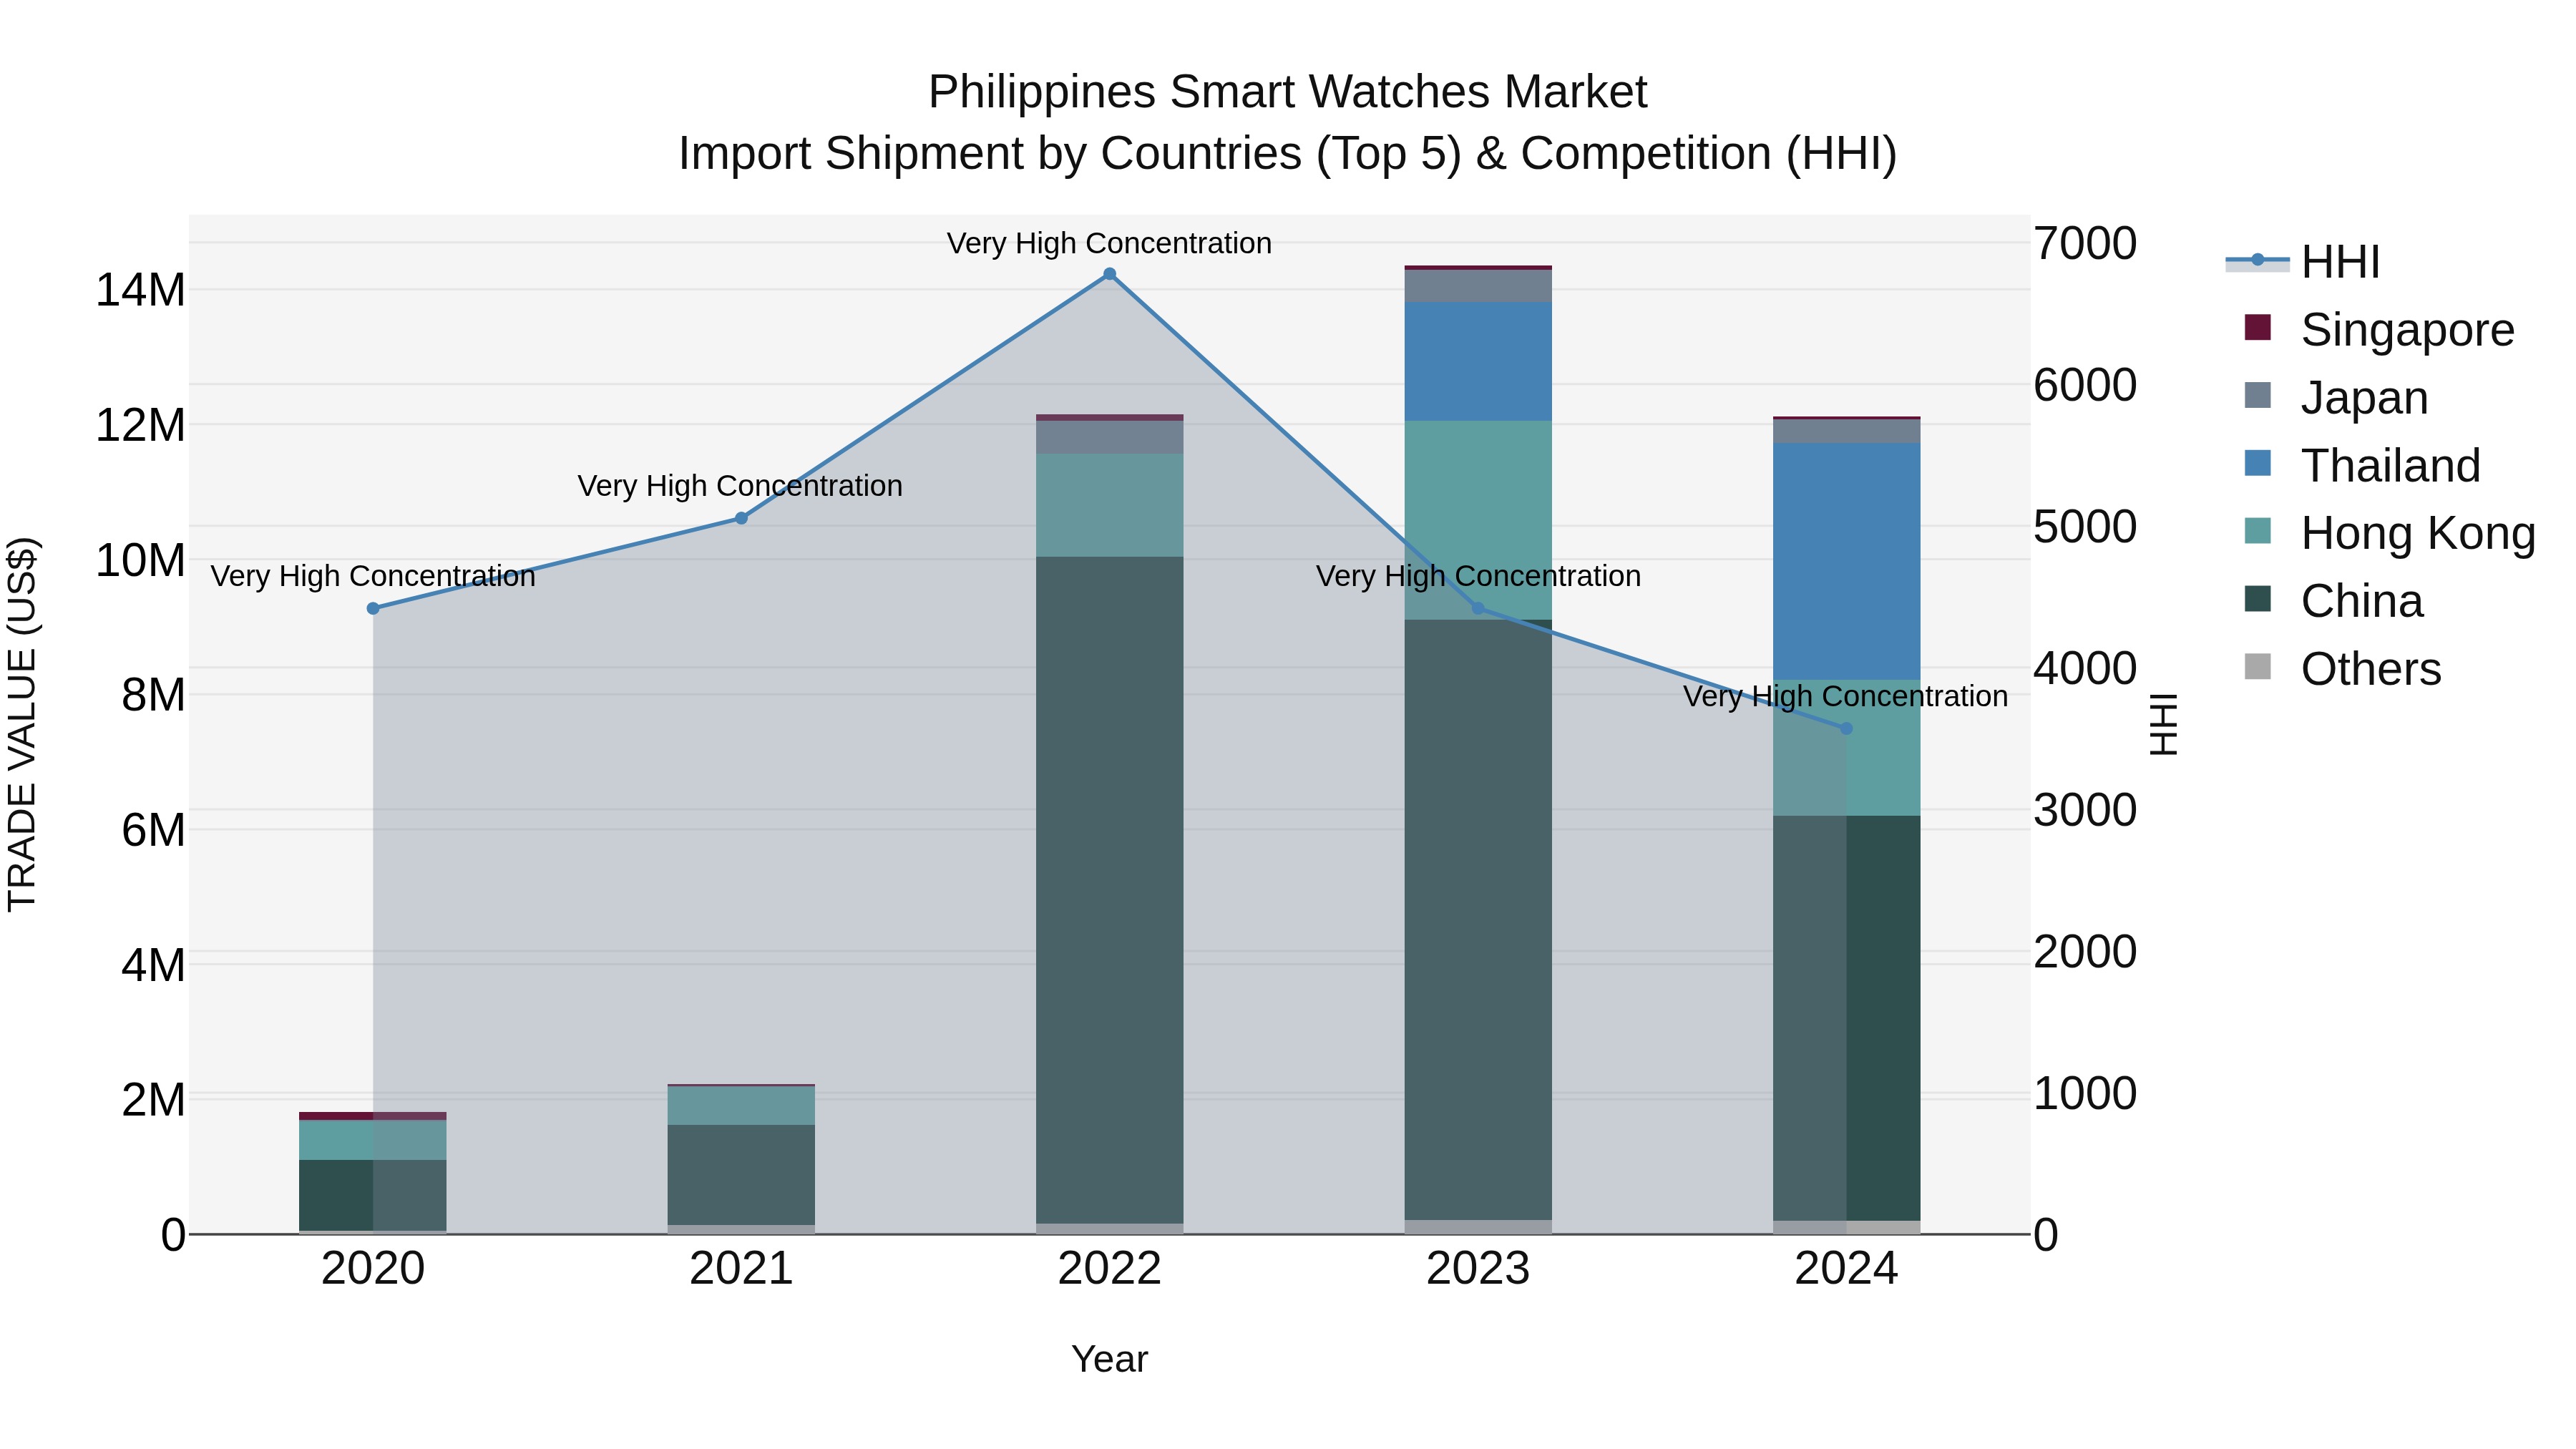Click the 2021 x-axis year label
2576x1449 pixels.
point(741,1269)
